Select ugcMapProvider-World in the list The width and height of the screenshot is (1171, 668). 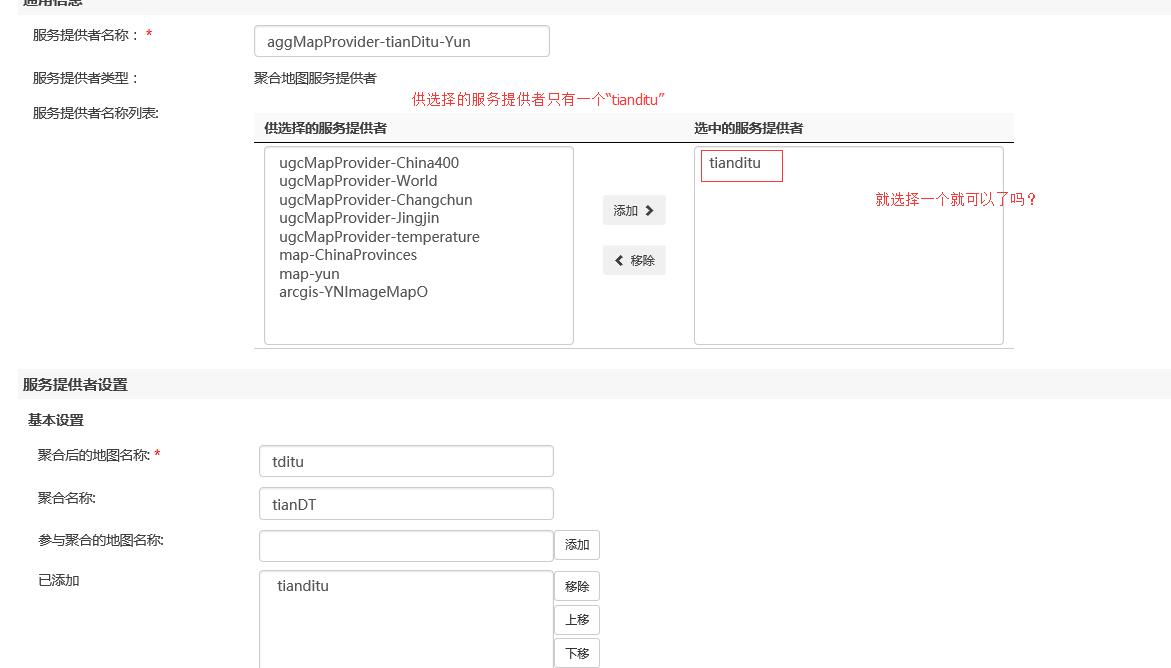click(x=358, y=181)
